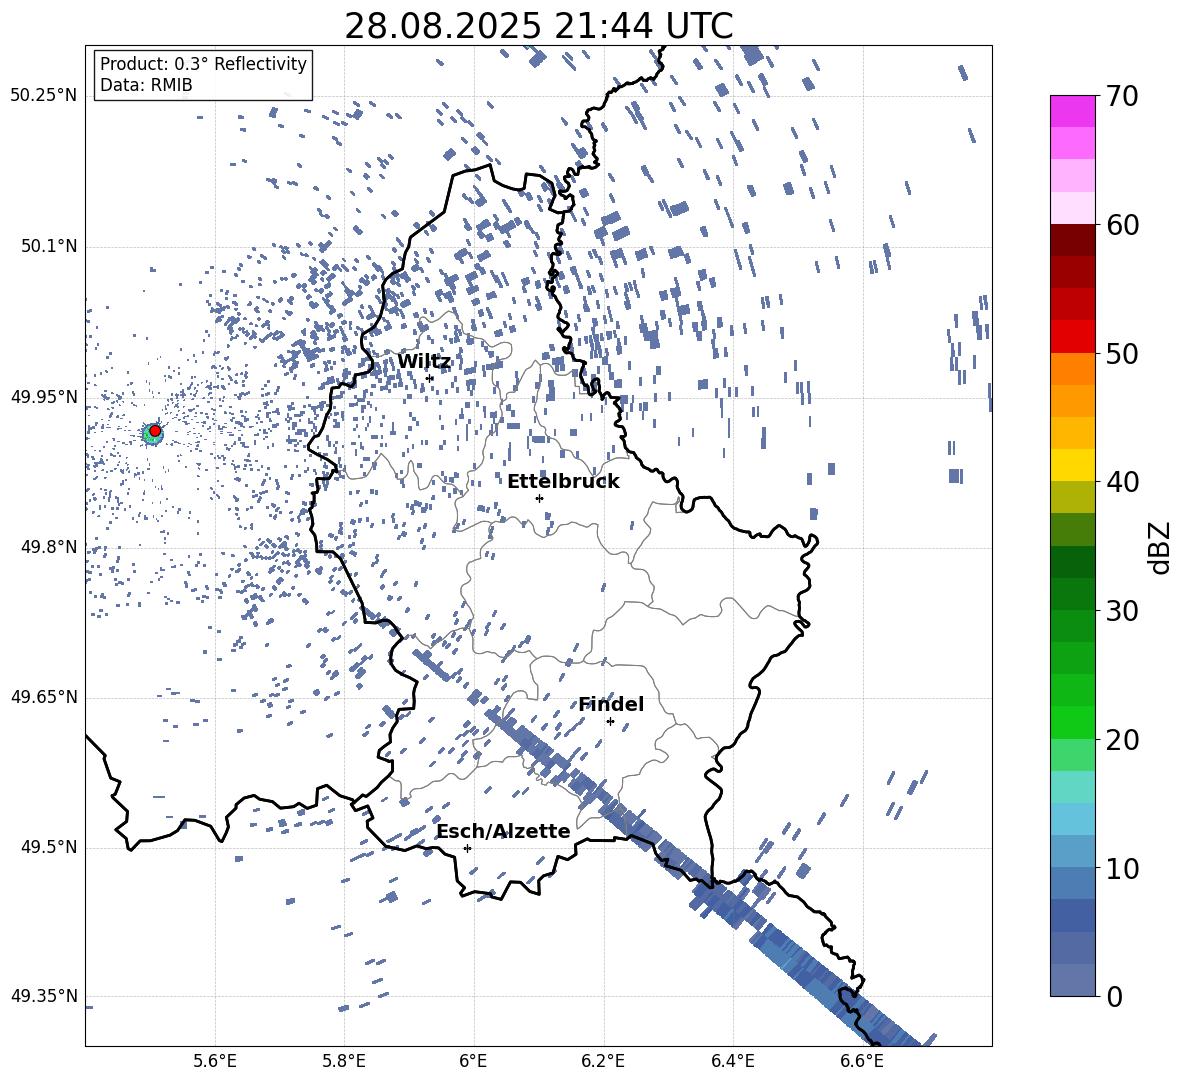The width and height of the screenshot is (1184, 1081).
Task: Click the 70 tick label on colorbar
Action: click(1122, 96)
